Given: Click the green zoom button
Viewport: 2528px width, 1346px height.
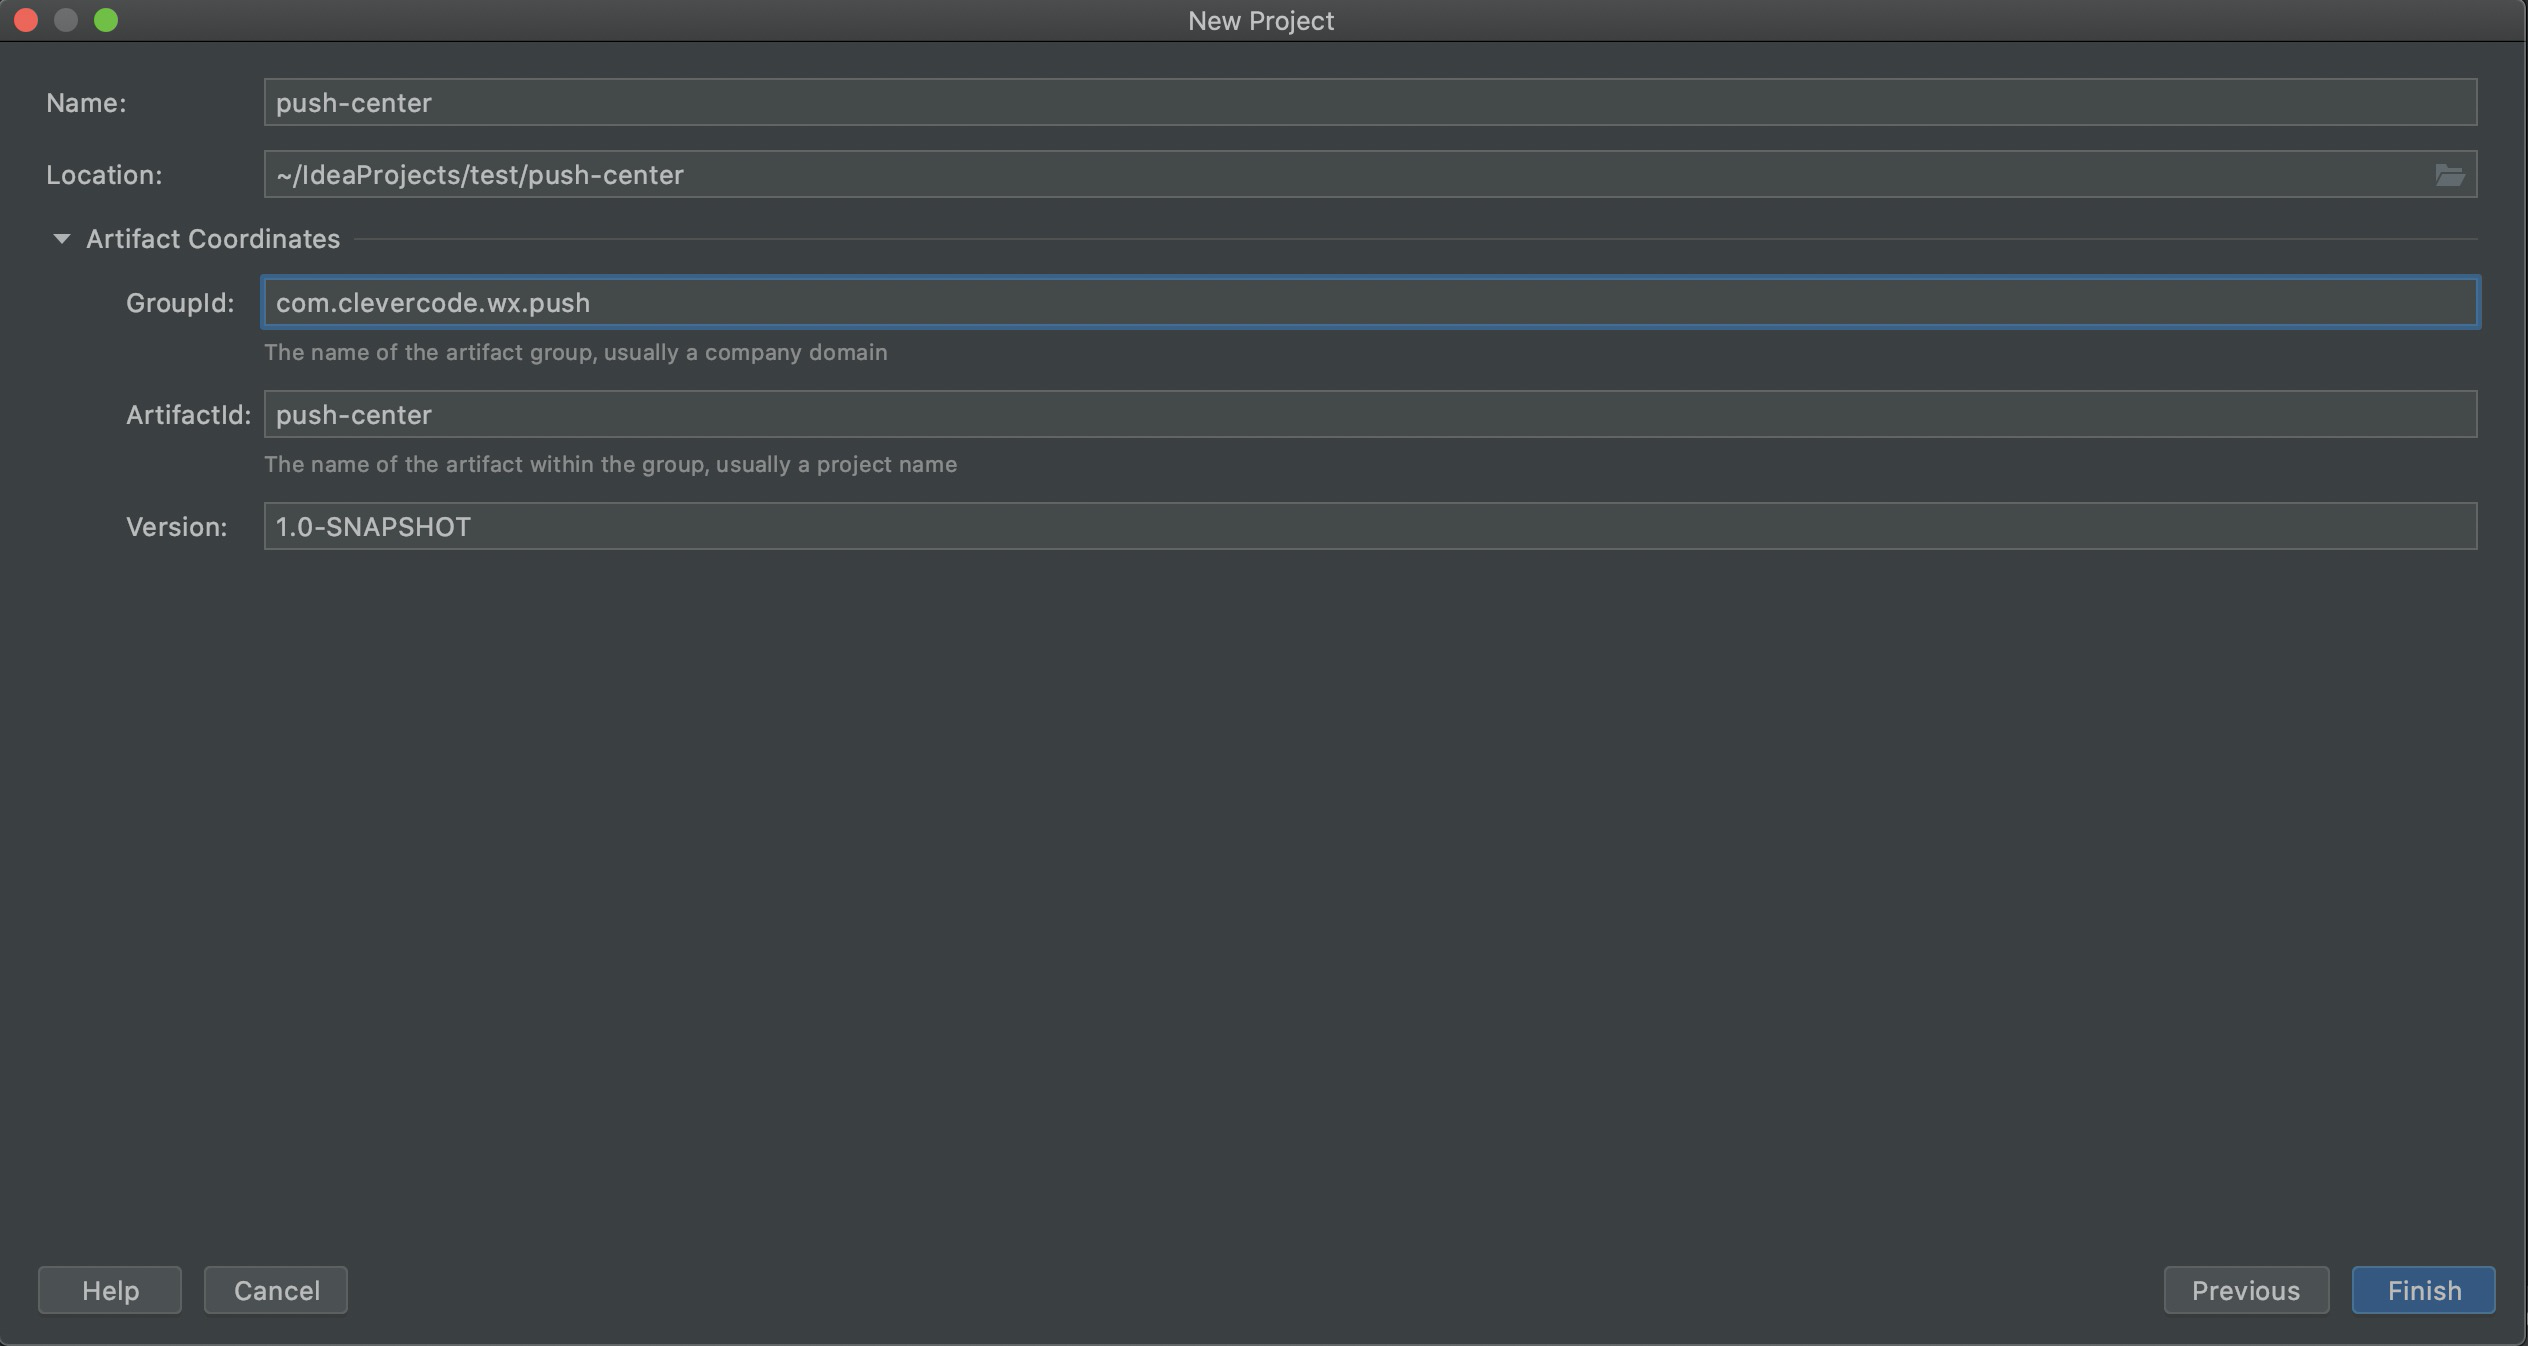Looking at the screenshot, I should 106,19.
